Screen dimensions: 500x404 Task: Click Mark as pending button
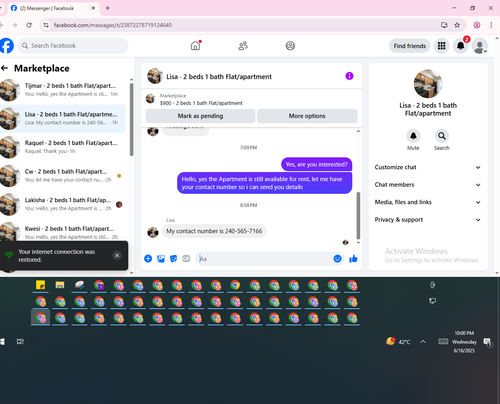tap(200, 116)
